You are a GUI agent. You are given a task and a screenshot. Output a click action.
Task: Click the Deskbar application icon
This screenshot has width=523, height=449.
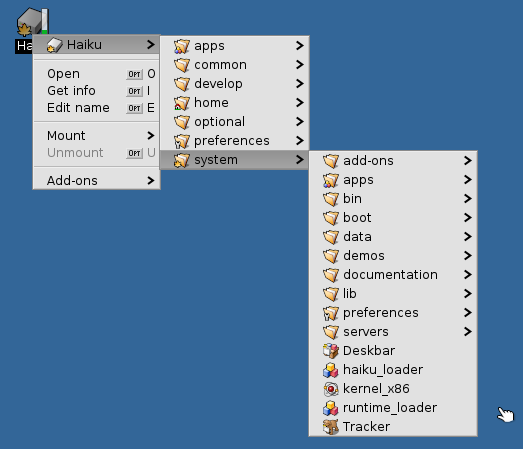[x=331, y=351]
